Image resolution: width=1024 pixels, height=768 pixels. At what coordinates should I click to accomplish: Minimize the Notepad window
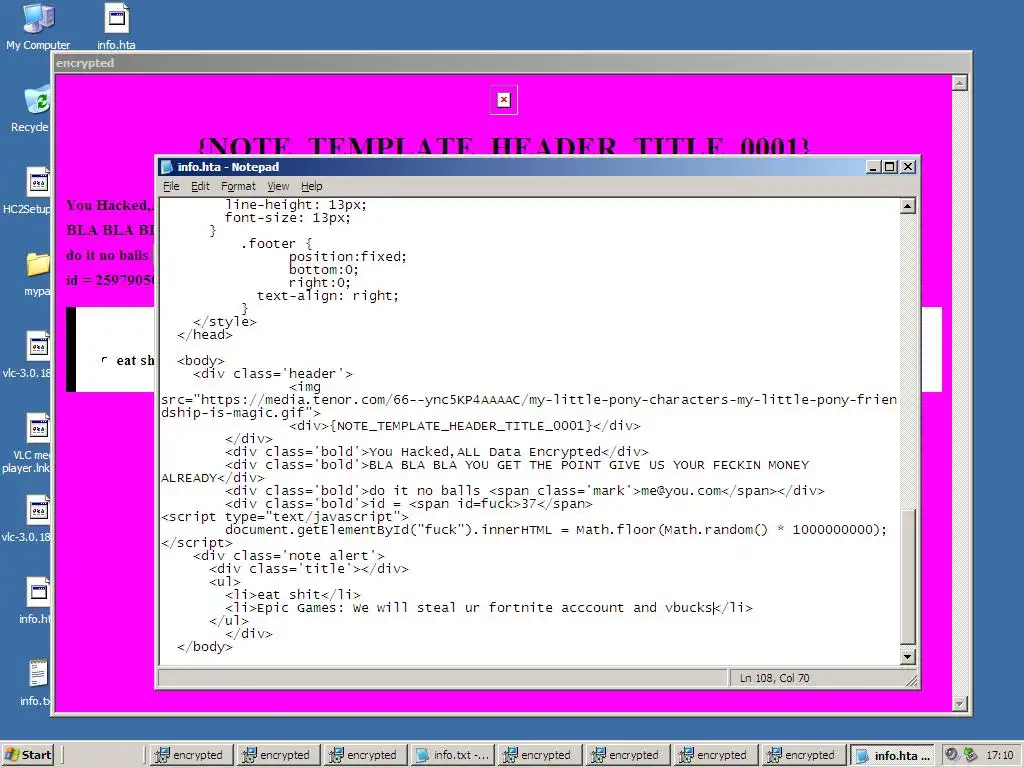[873, 167]
